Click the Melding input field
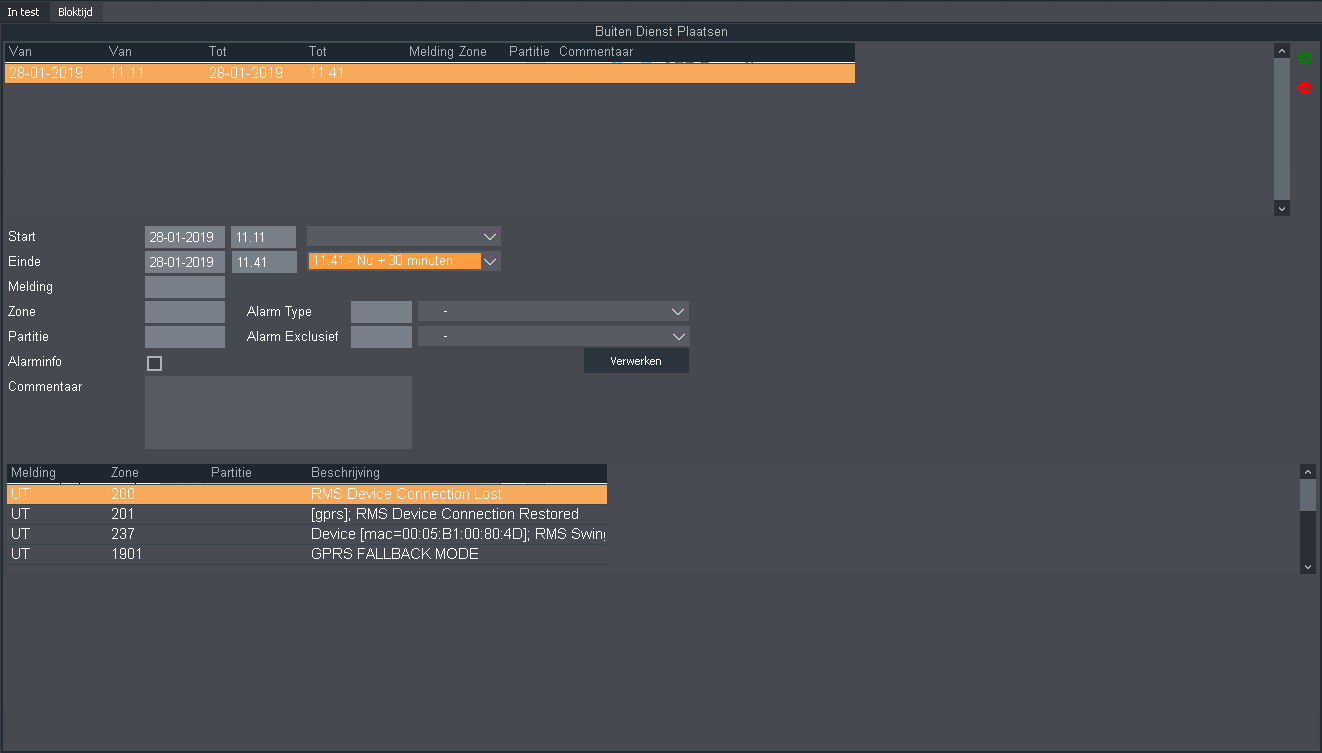This screenshot has height=753, width=1322. tap(185, 287)
